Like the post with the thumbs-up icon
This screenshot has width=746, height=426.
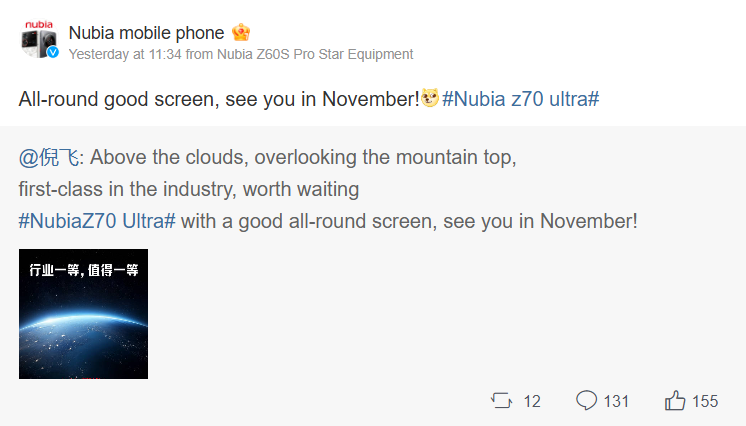coord(675,401)
